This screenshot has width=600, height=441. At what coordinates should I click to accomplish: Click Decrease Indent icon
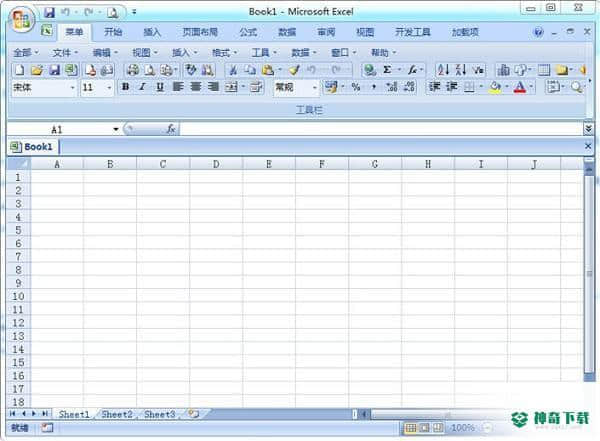(434, 87)
